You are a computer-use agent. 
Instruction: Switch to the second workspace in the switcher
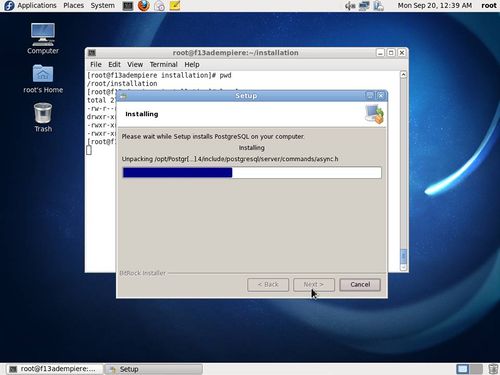pyautogui.click(x=476, y=369)
